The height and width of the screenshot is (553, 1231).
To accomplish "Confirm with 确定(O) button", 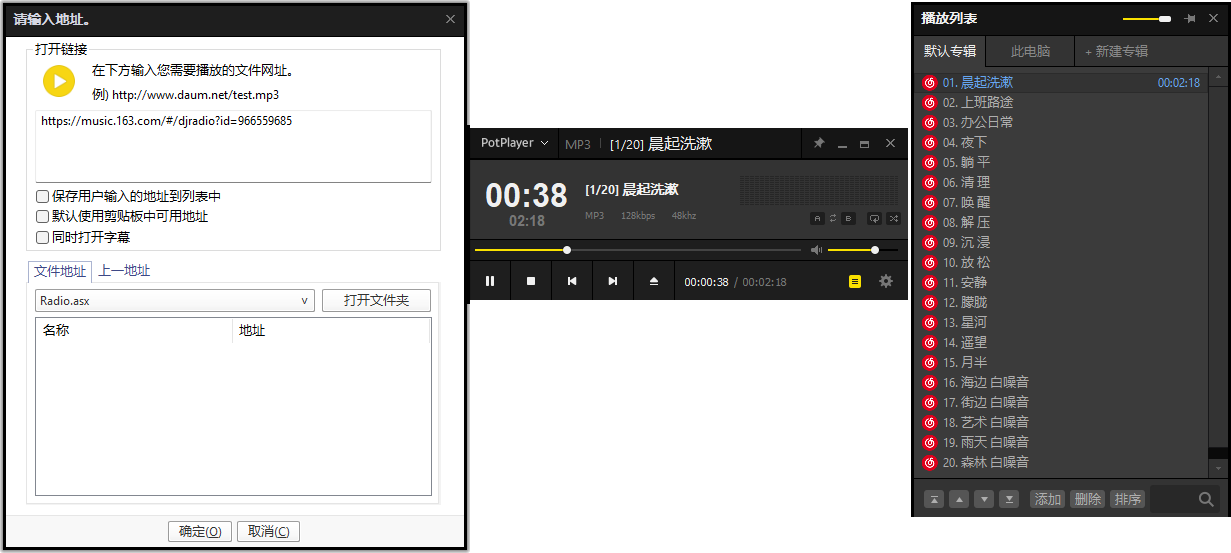I will [200, 532].
